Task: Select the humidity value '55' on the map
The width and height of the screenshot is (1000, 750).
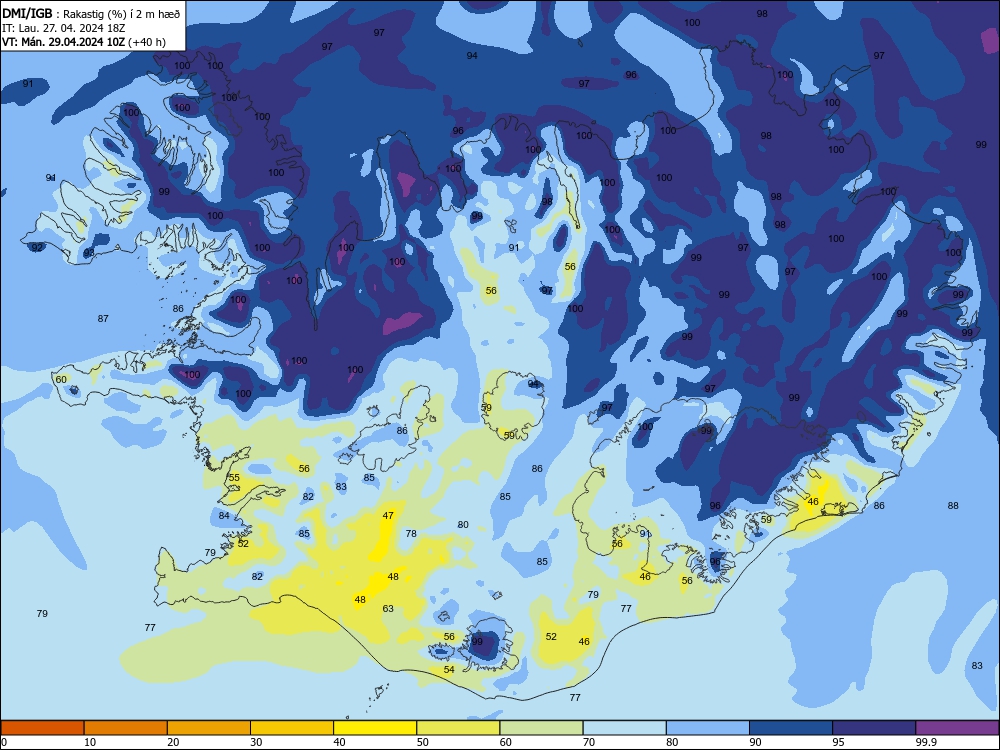Action: tap(234, 478)
